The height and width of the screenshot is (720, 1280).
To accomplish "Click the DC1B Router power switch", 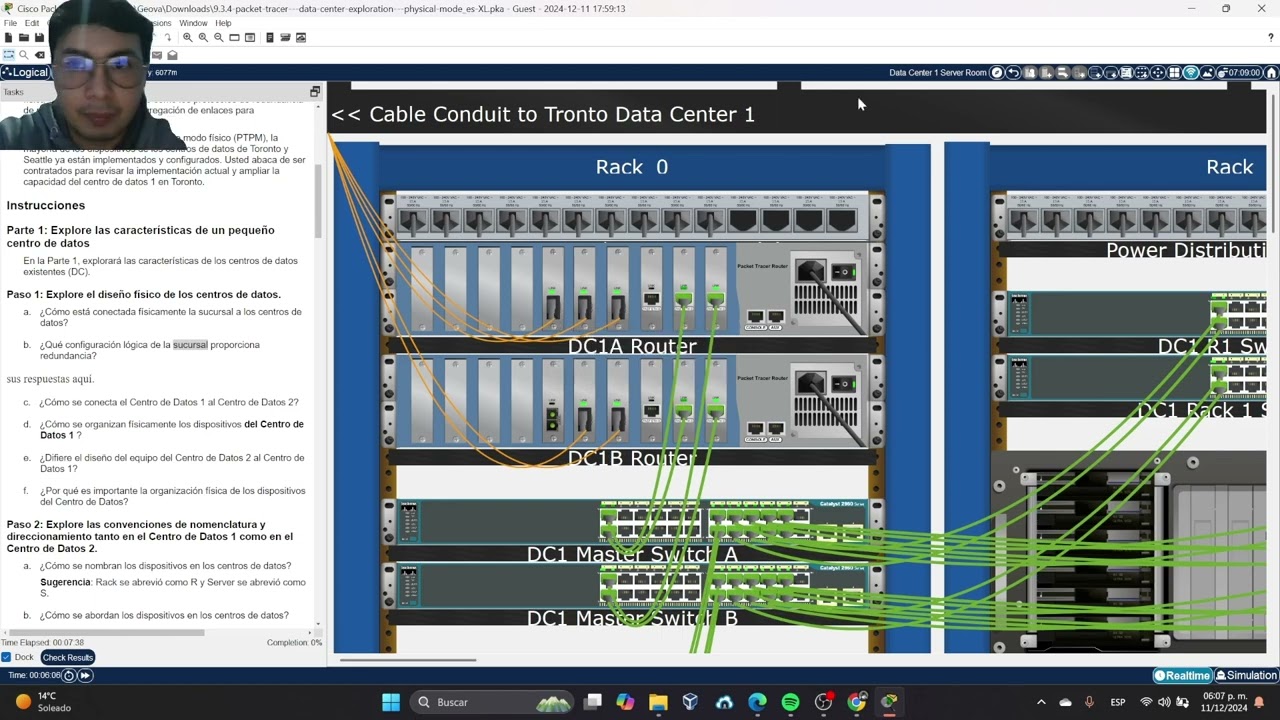I will tap(845, 383).
